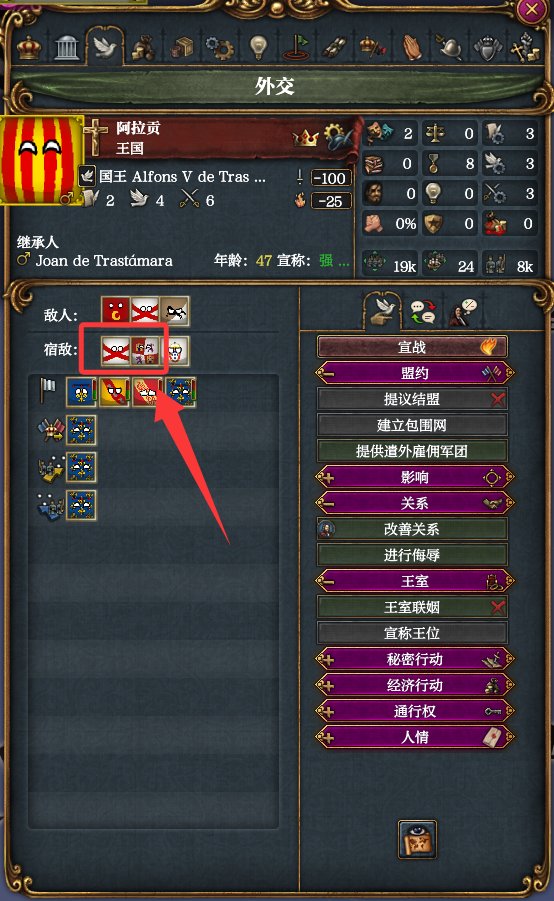Switch to the dove hand diplomacy subtab
The height and width of the screenshot is (901, 554).
tap(382, 311)
